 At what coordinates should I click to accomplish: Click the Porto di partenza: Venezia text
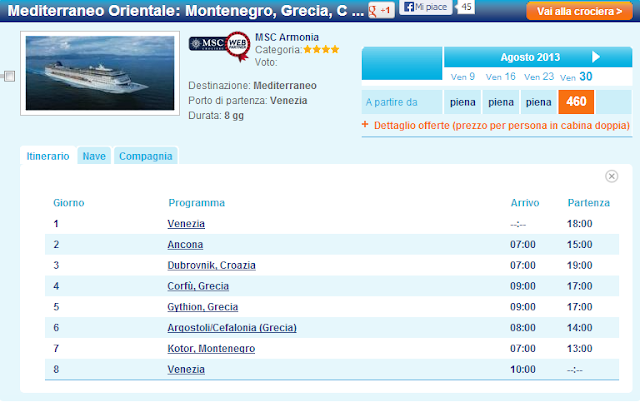248,100
